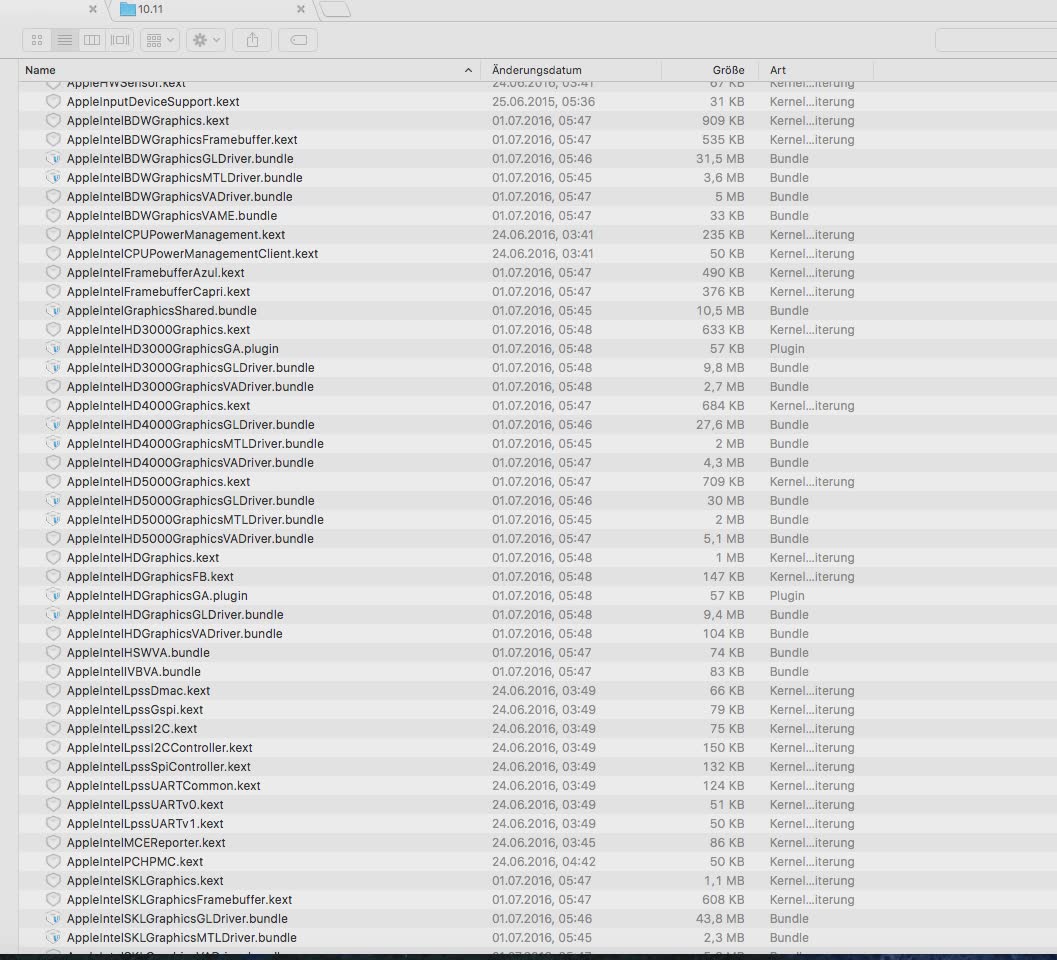Viewport: 1057px width, 960px height.
Task: Close the 10.11 tab
Action: (301, 9)
